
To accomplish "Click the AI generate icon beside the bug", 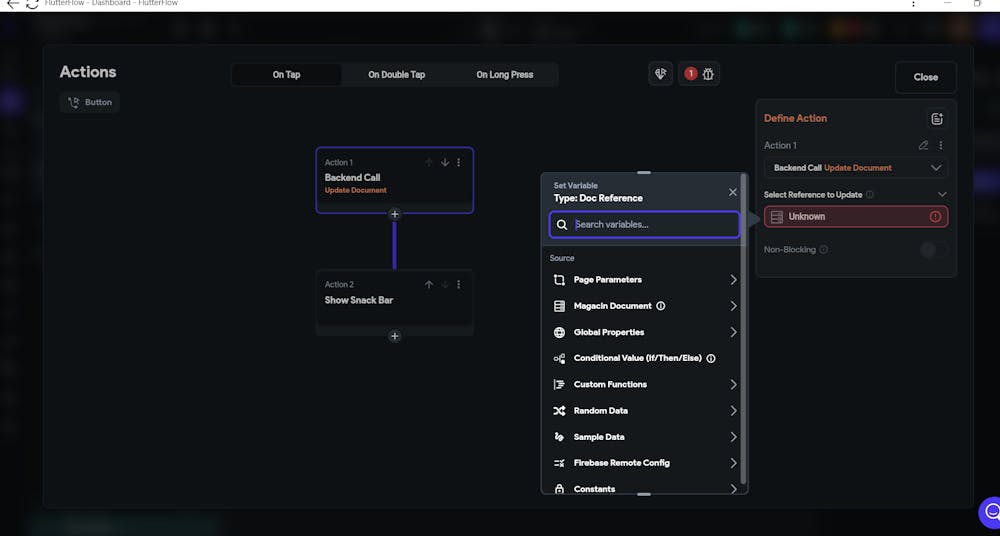I will (x=661, y=74).
